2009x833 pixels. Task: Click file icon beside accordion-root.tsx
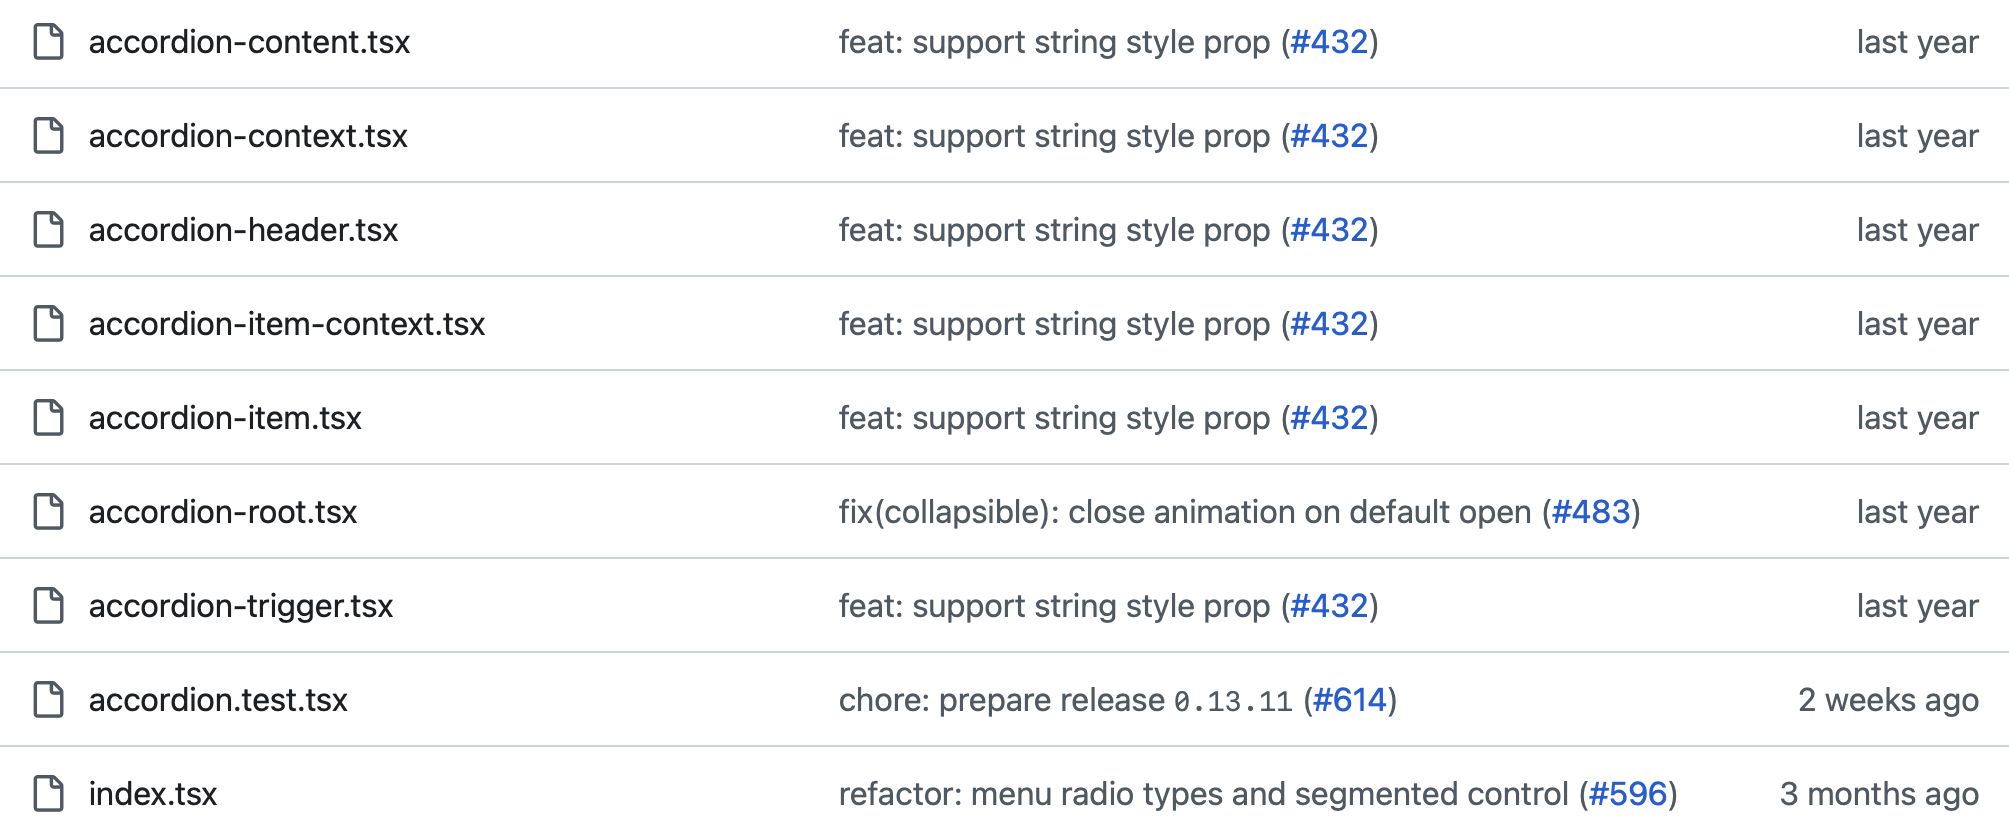48,512
